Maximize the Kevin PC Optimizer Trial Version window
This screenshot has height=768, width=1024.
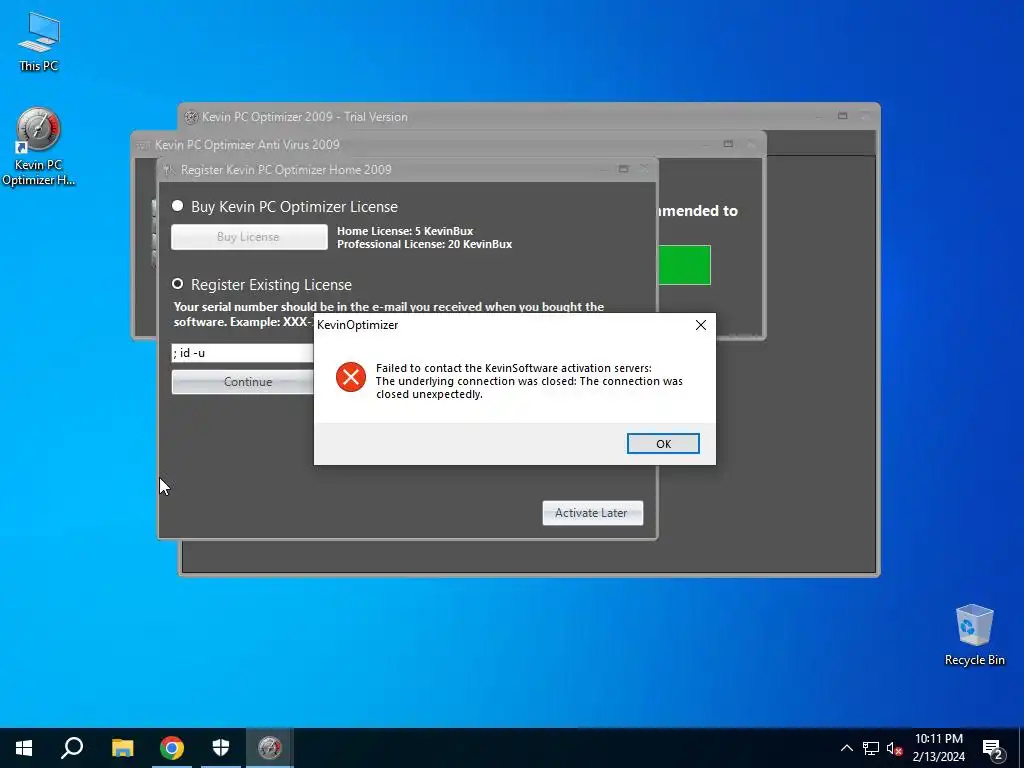(842, 116)
